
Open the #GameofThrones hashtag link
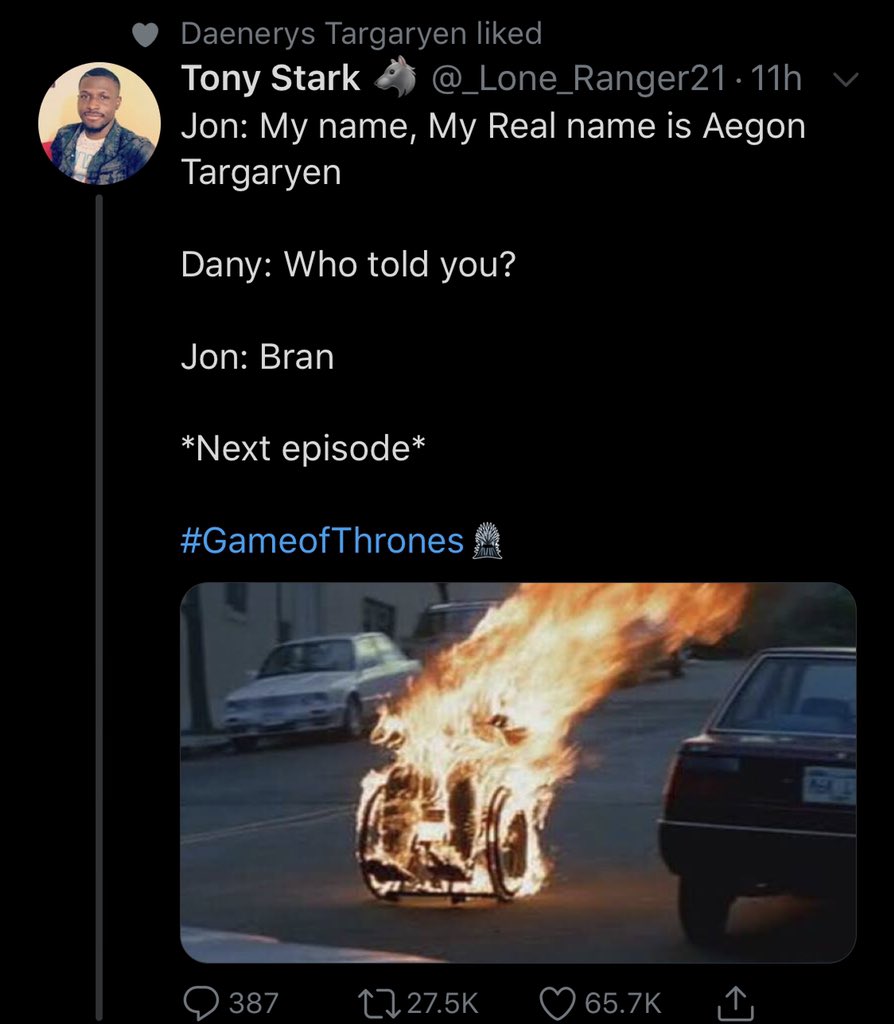[322, 541]
